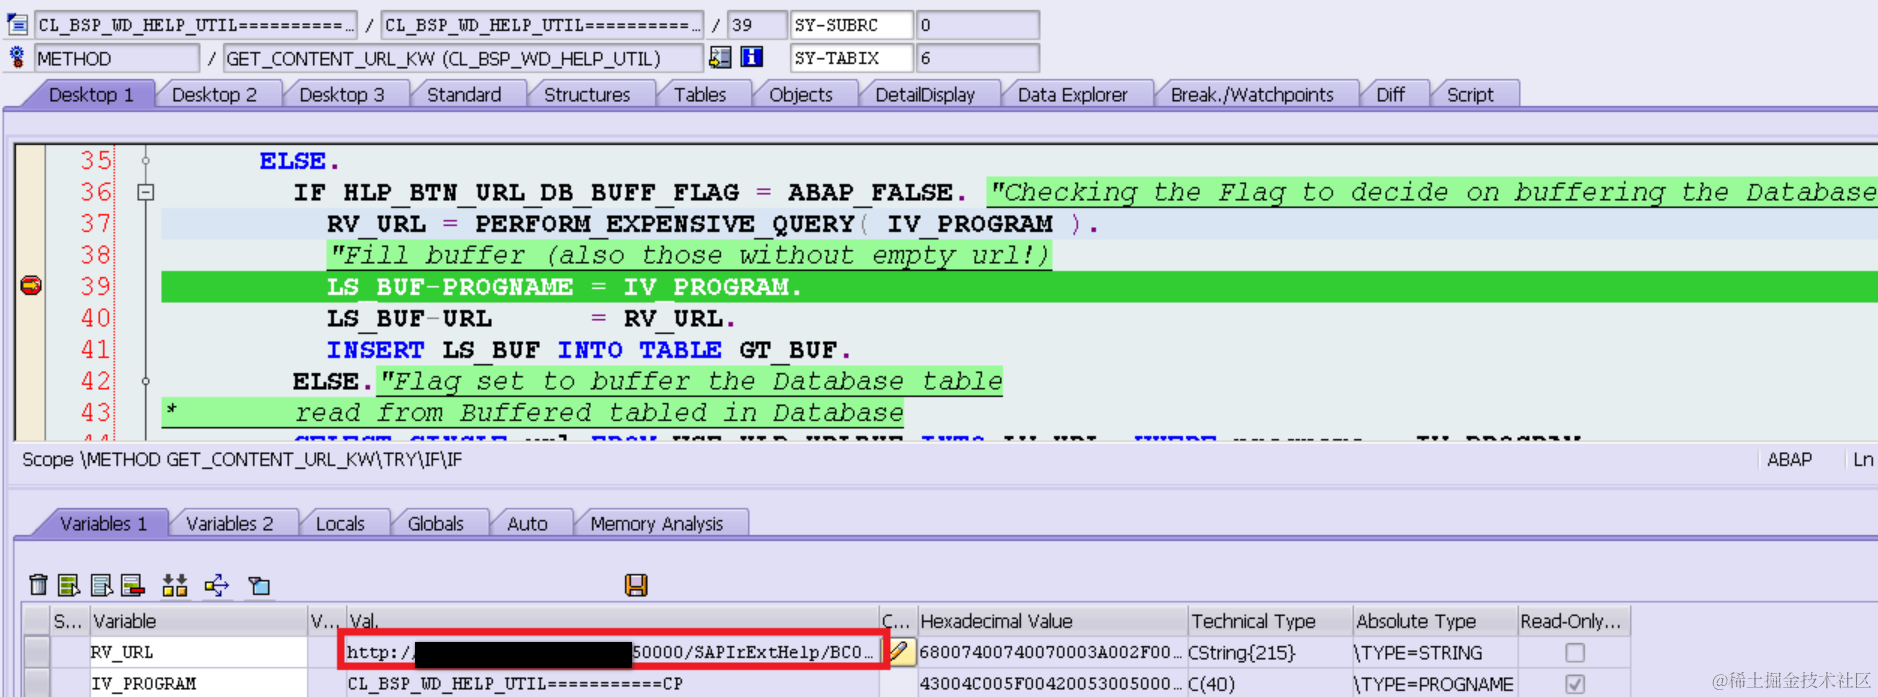Select the Auto tab
The width and height of the screenshot is (1878, 697).
527,523
